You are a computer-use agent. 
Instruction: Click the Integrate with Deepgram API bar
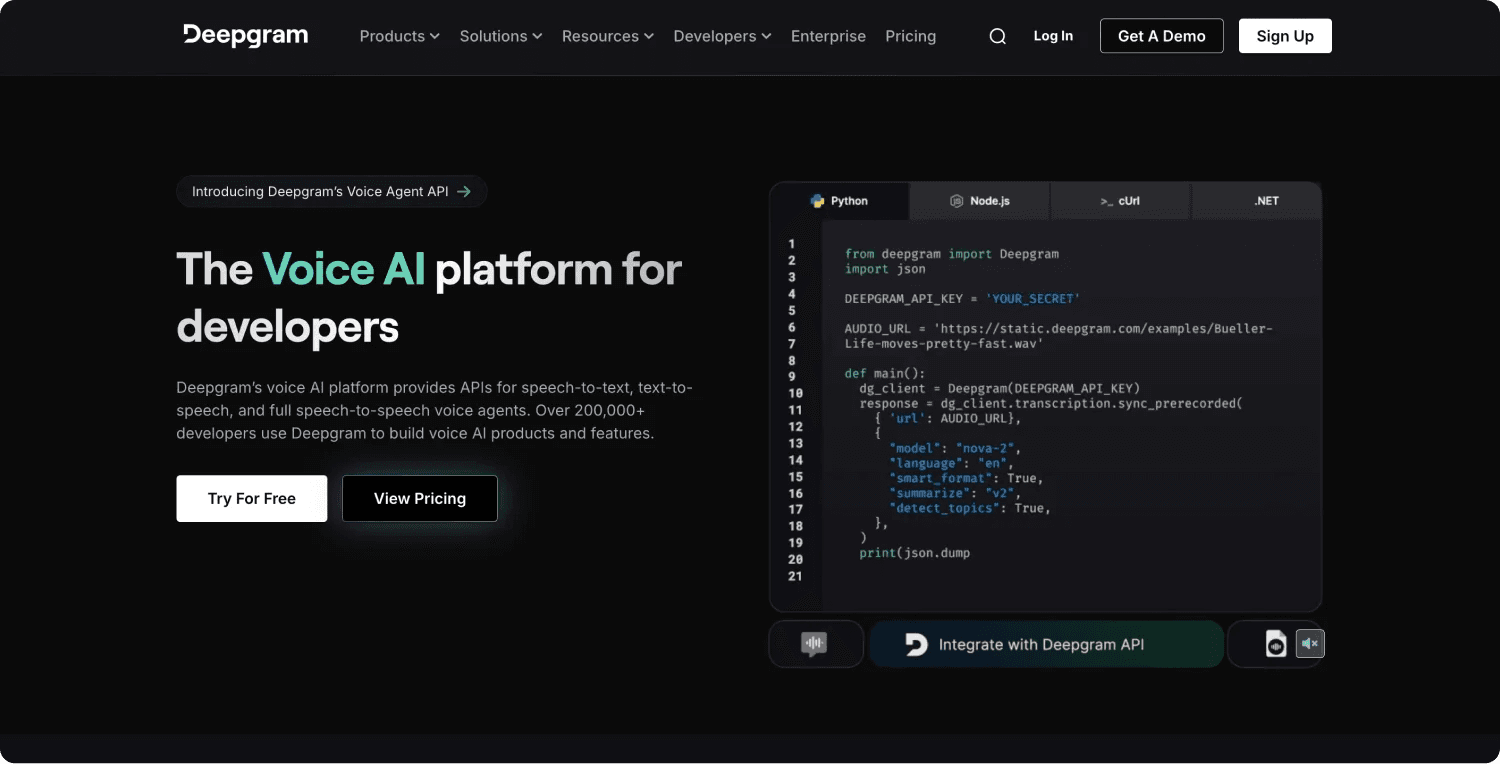pos(1046,644)
